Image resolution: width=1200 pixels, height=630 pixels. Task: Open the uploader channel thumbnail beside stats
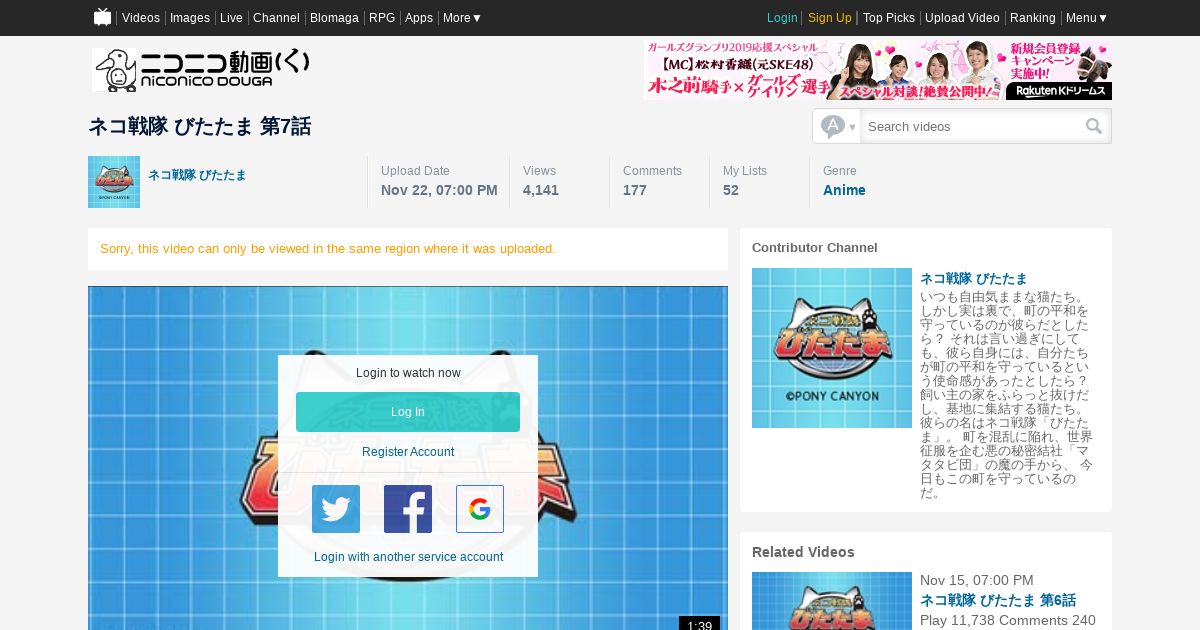coord(114,182)
